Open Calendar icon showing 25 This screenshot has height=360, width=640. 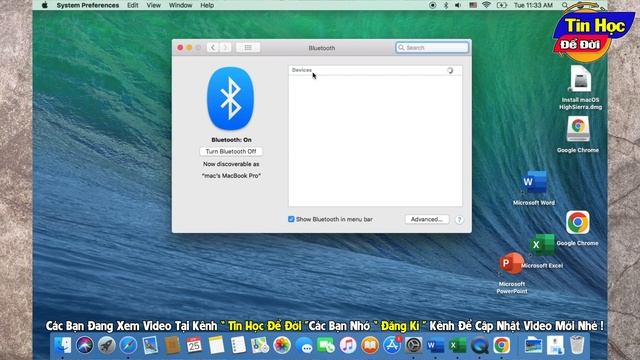(194, 345)
